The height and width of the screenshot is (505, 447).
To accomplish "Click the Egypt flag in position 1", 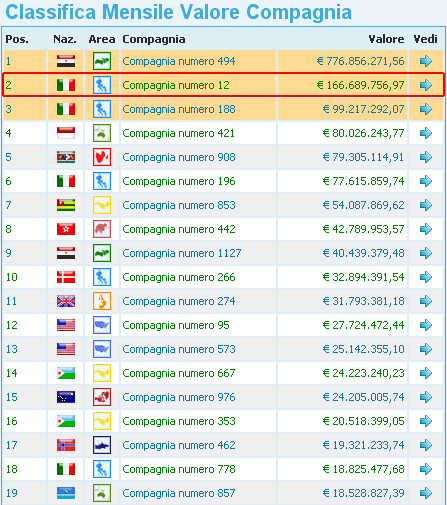I will [x=66, y=61].
